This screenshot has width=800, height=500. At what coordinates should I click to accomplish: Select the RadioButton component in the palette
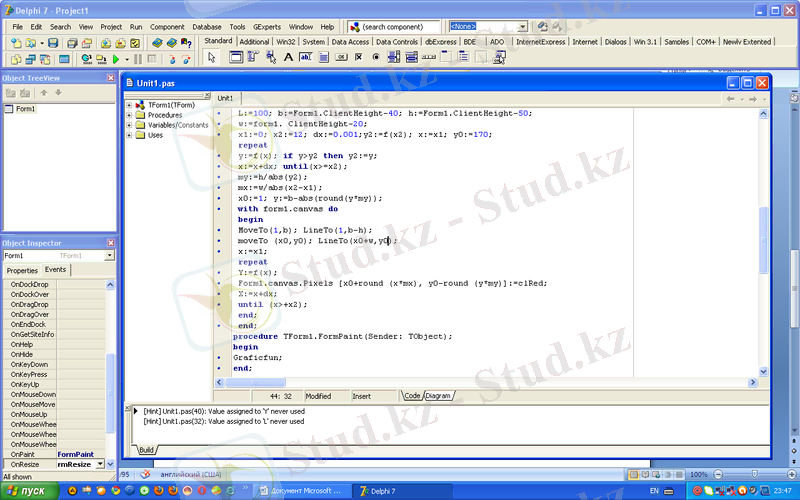point(376,58)
